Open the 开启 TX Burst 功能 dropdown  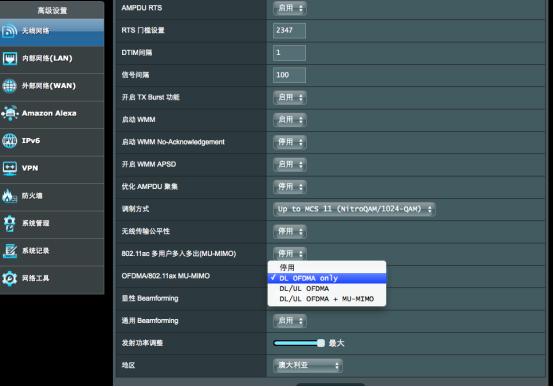tap(290, 97)
